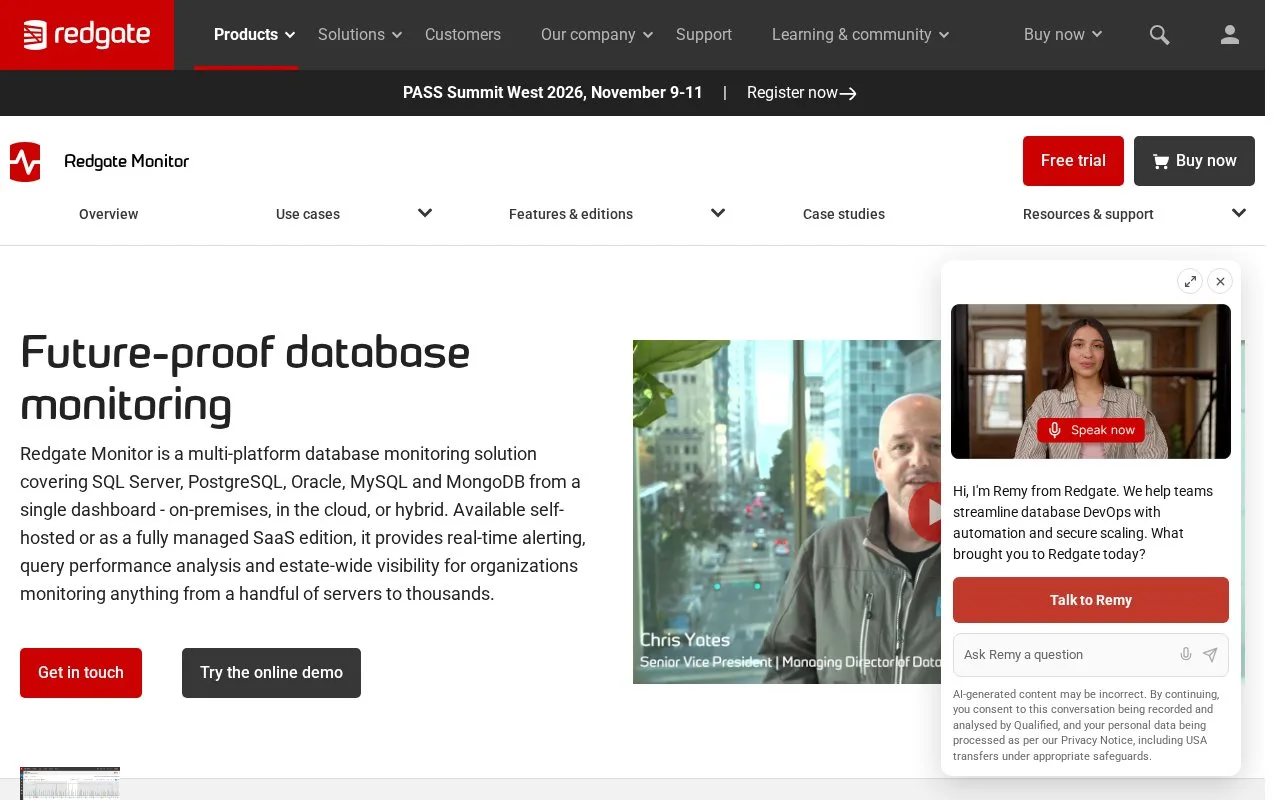Click the PASS Summit West 2026 banner text
Image resolution: width=1280 pixels, height=800 pixels.
click(553, 93)
